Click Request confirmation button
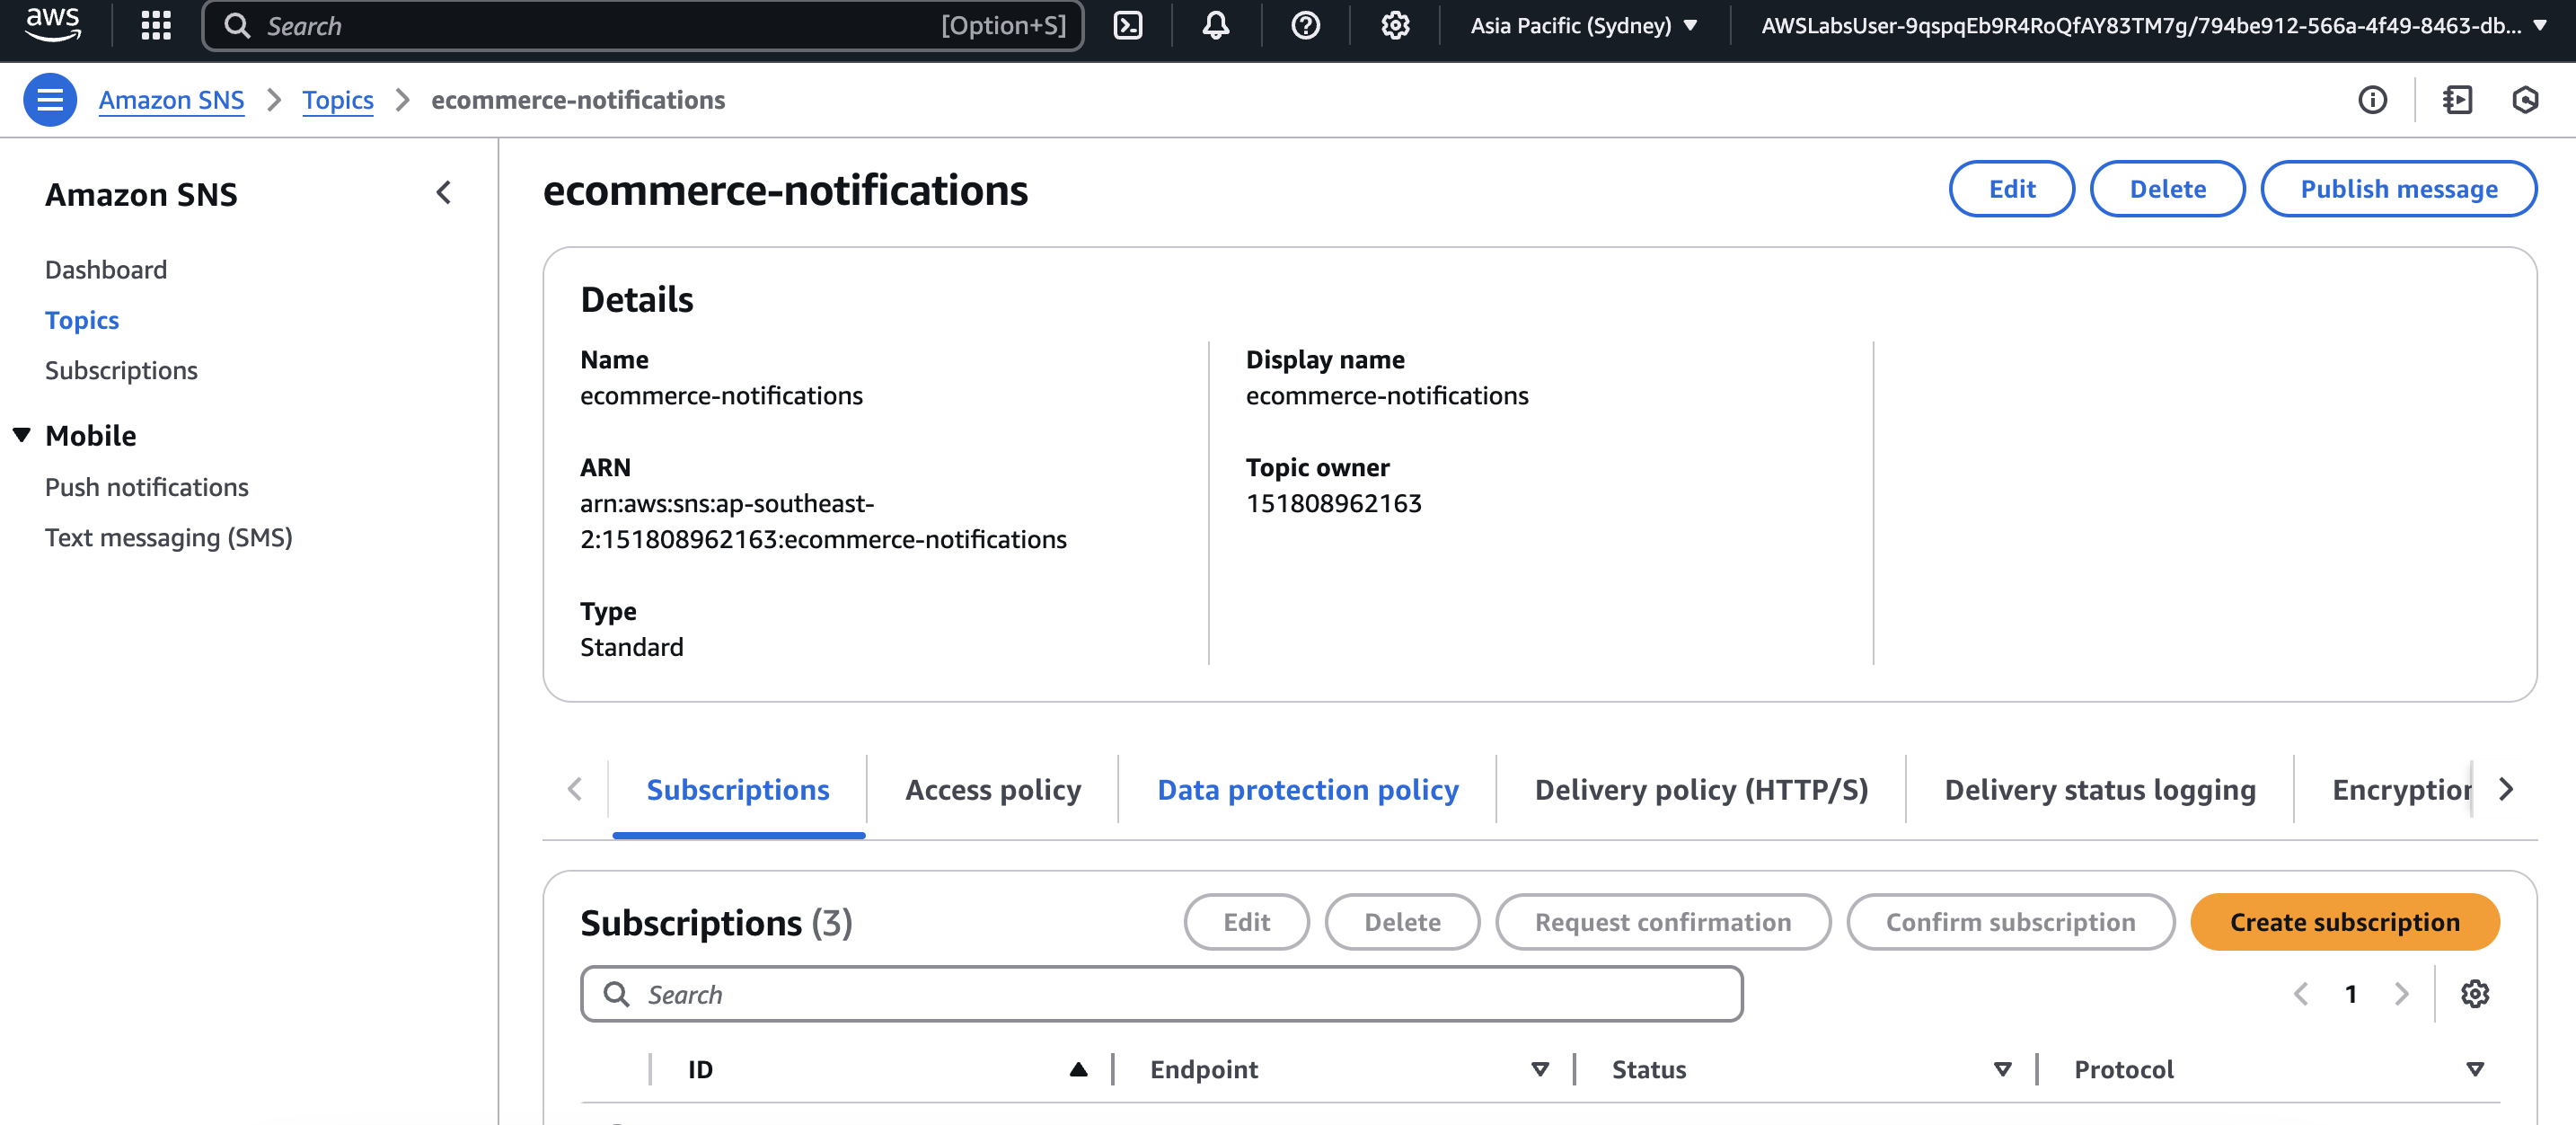The width and height of the screenshot is (2576, 1125). 1662,922
